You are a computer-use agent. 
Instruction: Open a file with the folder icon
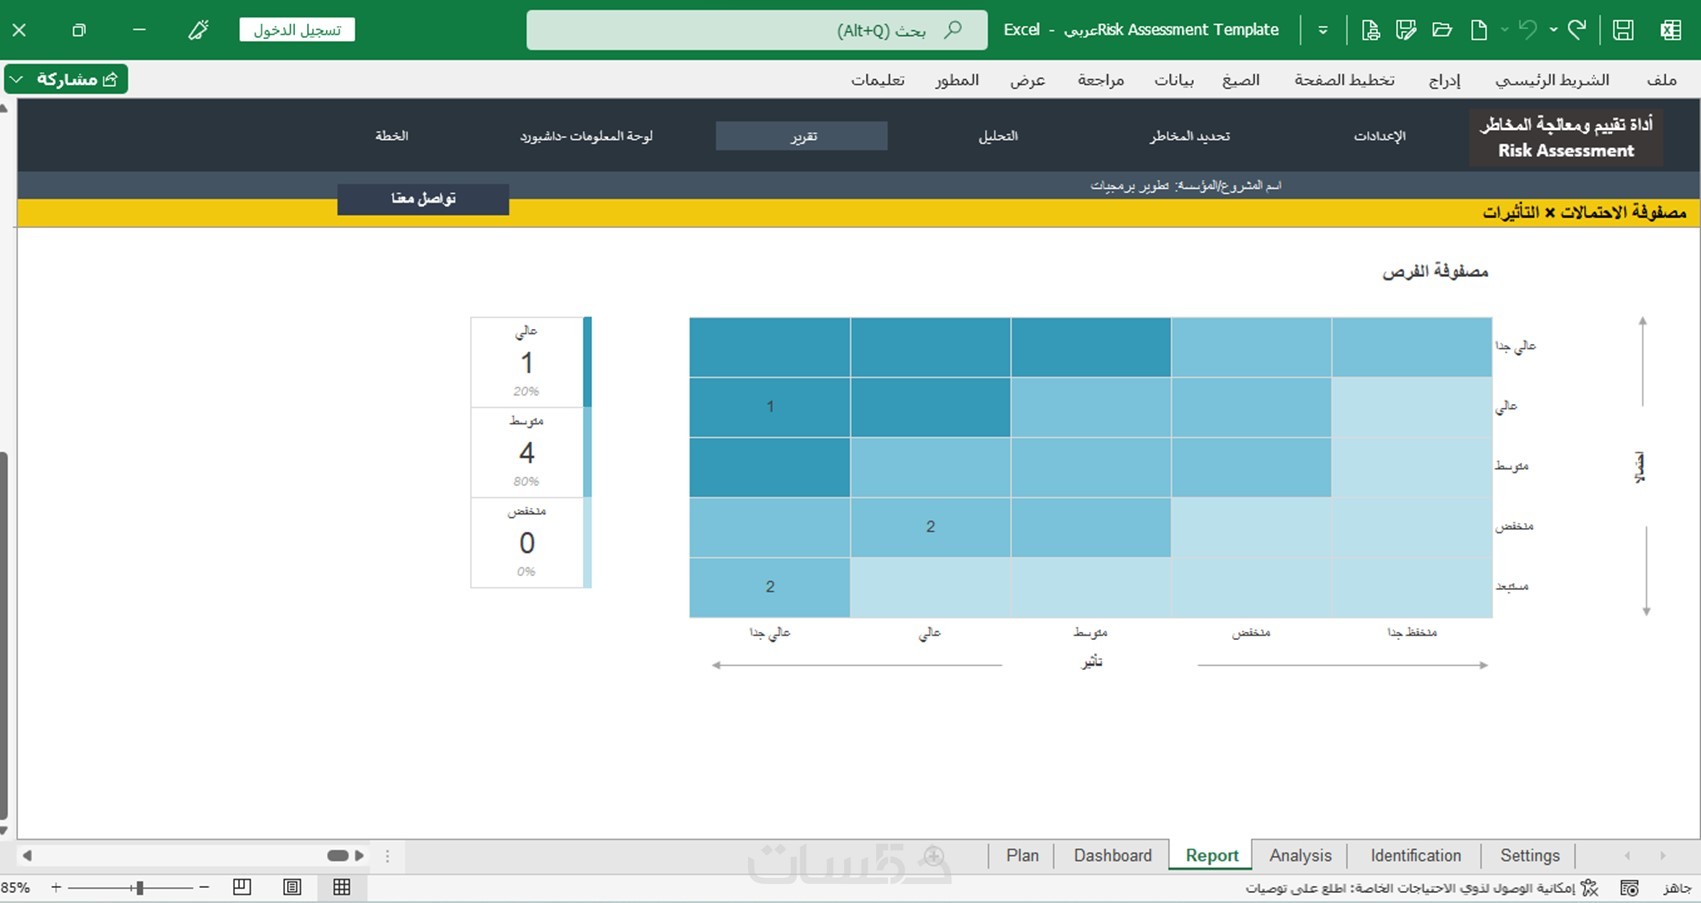click(x=1442, y=30)
